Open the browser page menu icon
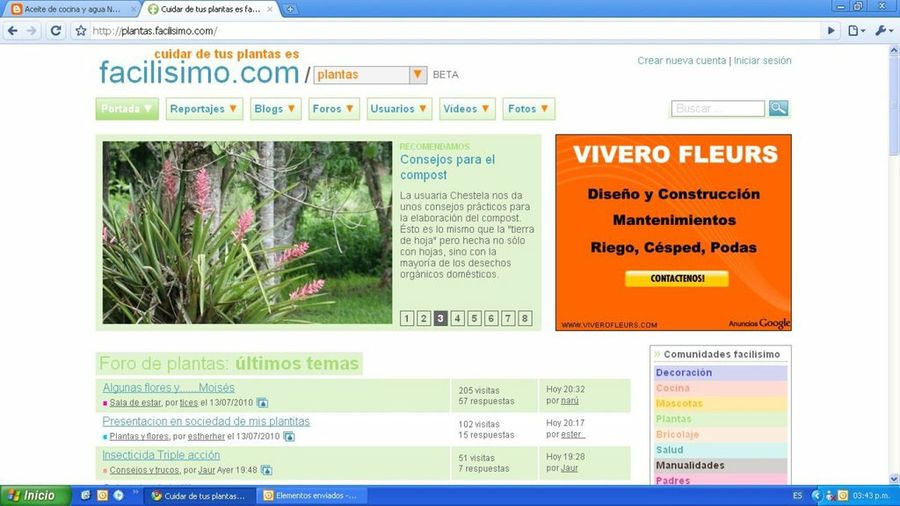The image size is (900, 506). click(x=856, y=31)
